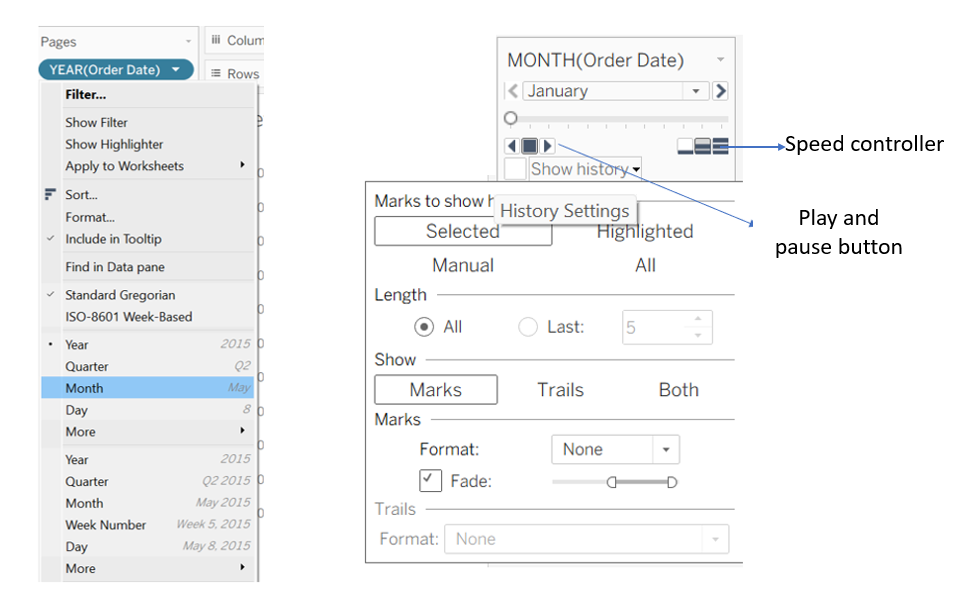Image resolution: width=961 pixels, height=589 pixels.
Task: Set playback speed to slow
Action: click(685, 146)
